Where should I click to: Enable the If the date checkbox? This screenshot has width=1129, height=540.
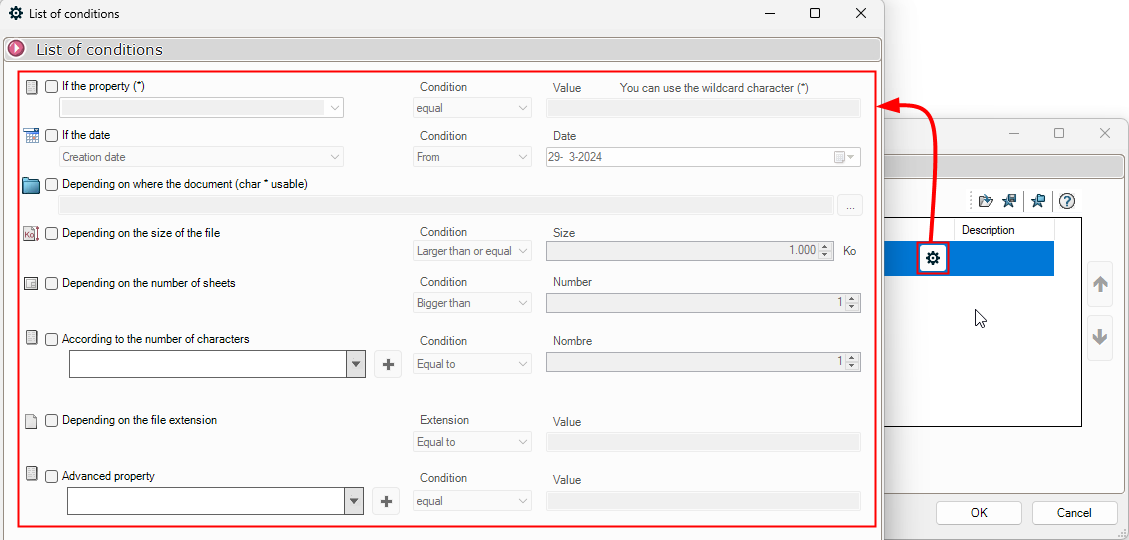click(x=51, y=135)
